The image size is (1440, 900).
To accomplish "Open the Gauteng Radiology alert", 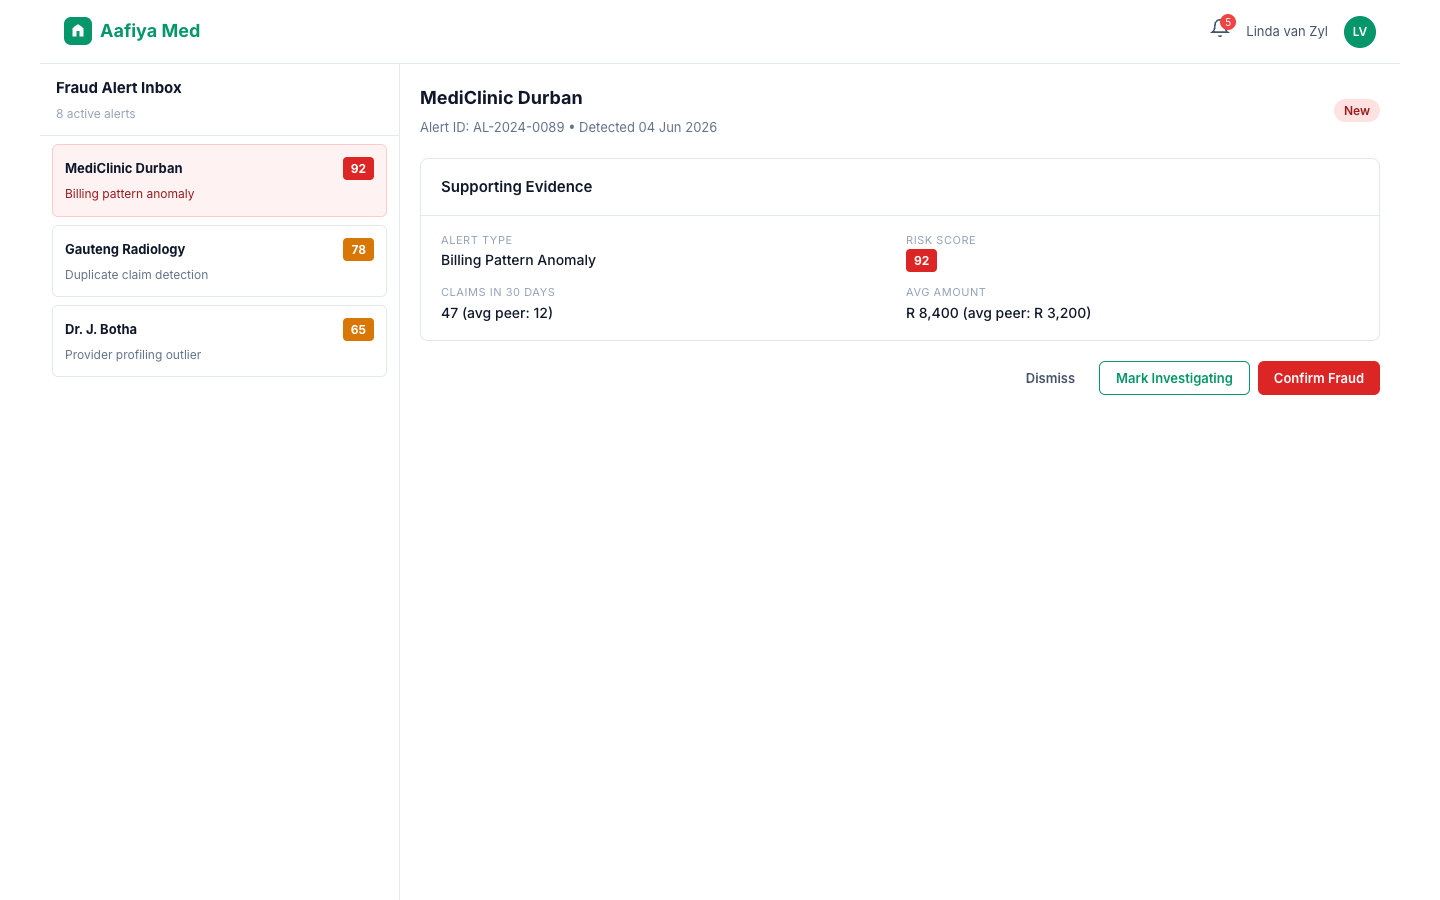I will 219,261.
